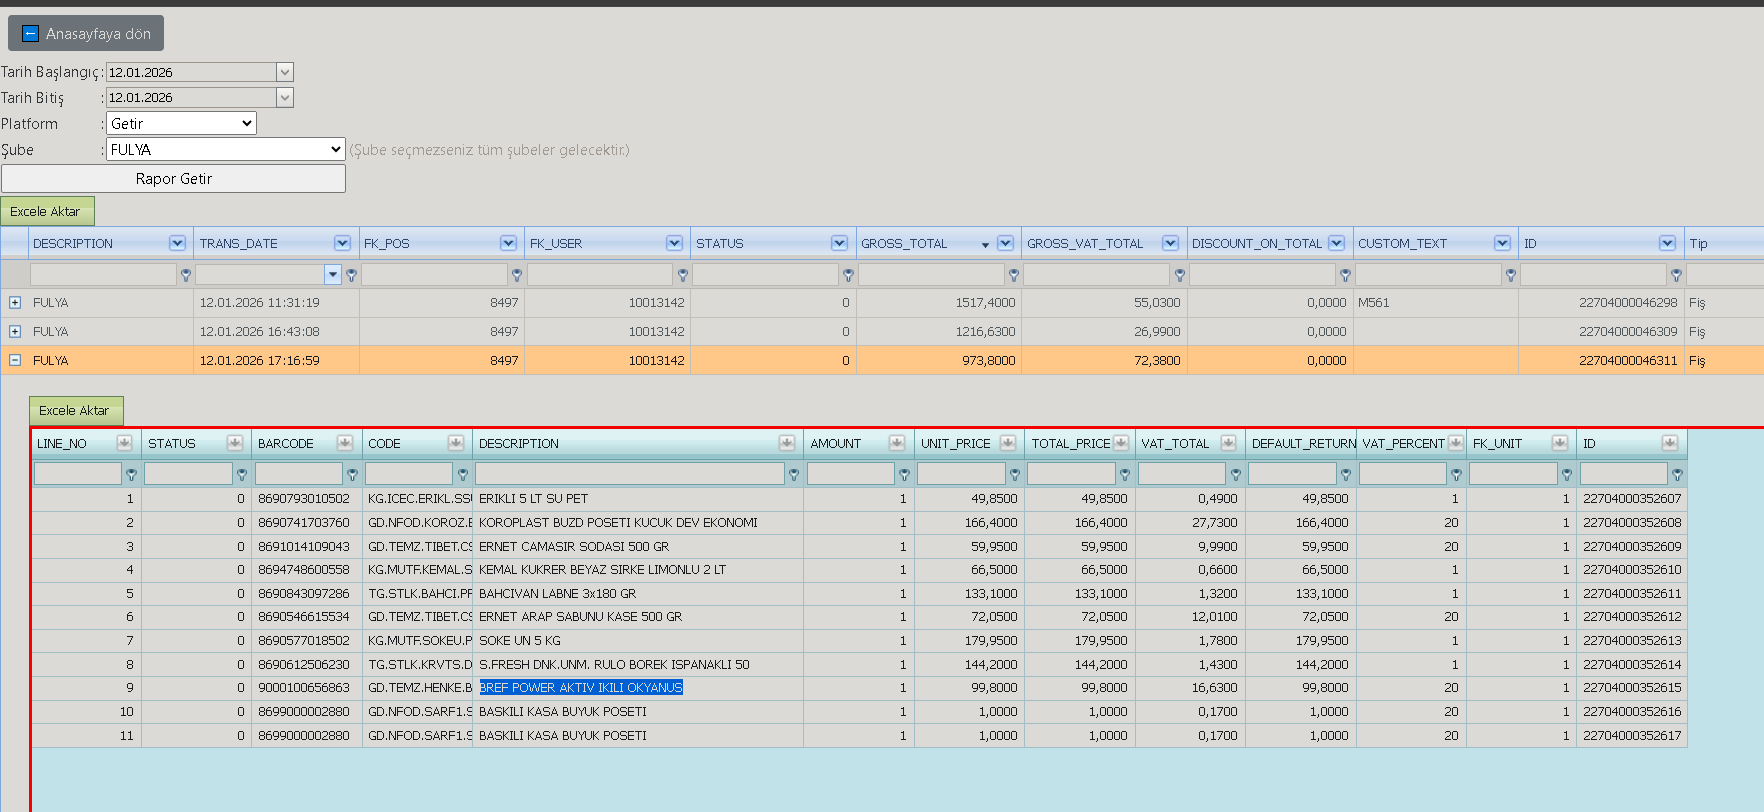Expand the first FULYA row at 11:31:19
This screenshot has height=812, width=1764.
click(15, 302)
